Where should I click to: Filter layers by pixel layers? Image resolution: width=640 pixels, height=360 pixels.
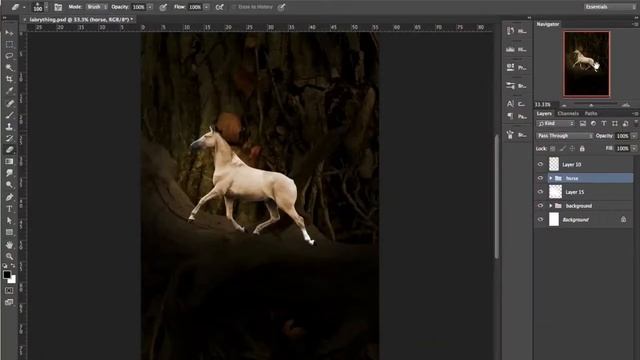583,123
